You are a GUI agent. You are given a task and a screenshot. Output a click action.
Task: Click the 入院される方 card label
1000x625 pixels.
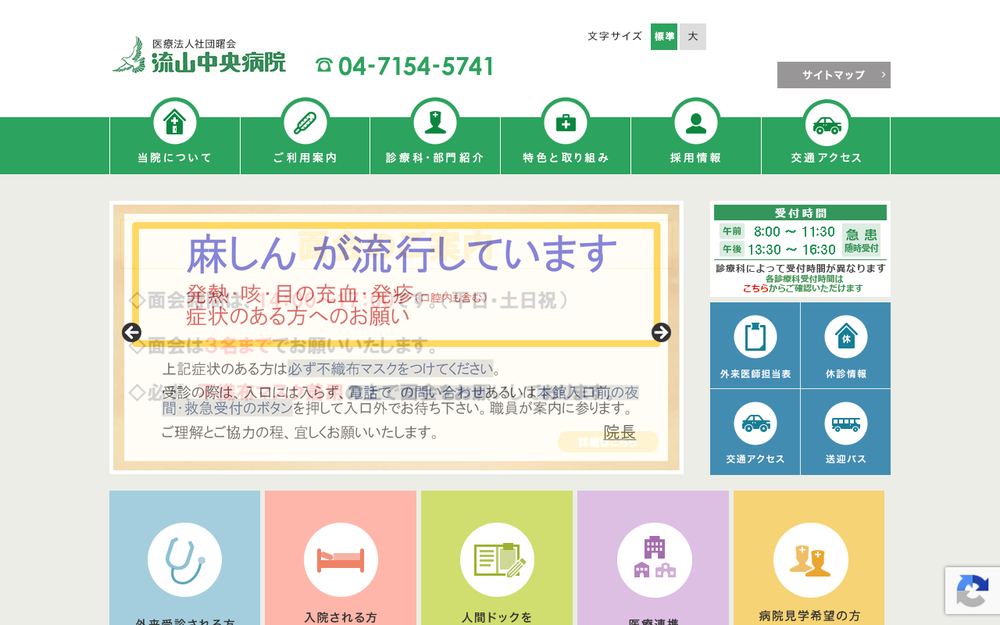tap(341, 617)
